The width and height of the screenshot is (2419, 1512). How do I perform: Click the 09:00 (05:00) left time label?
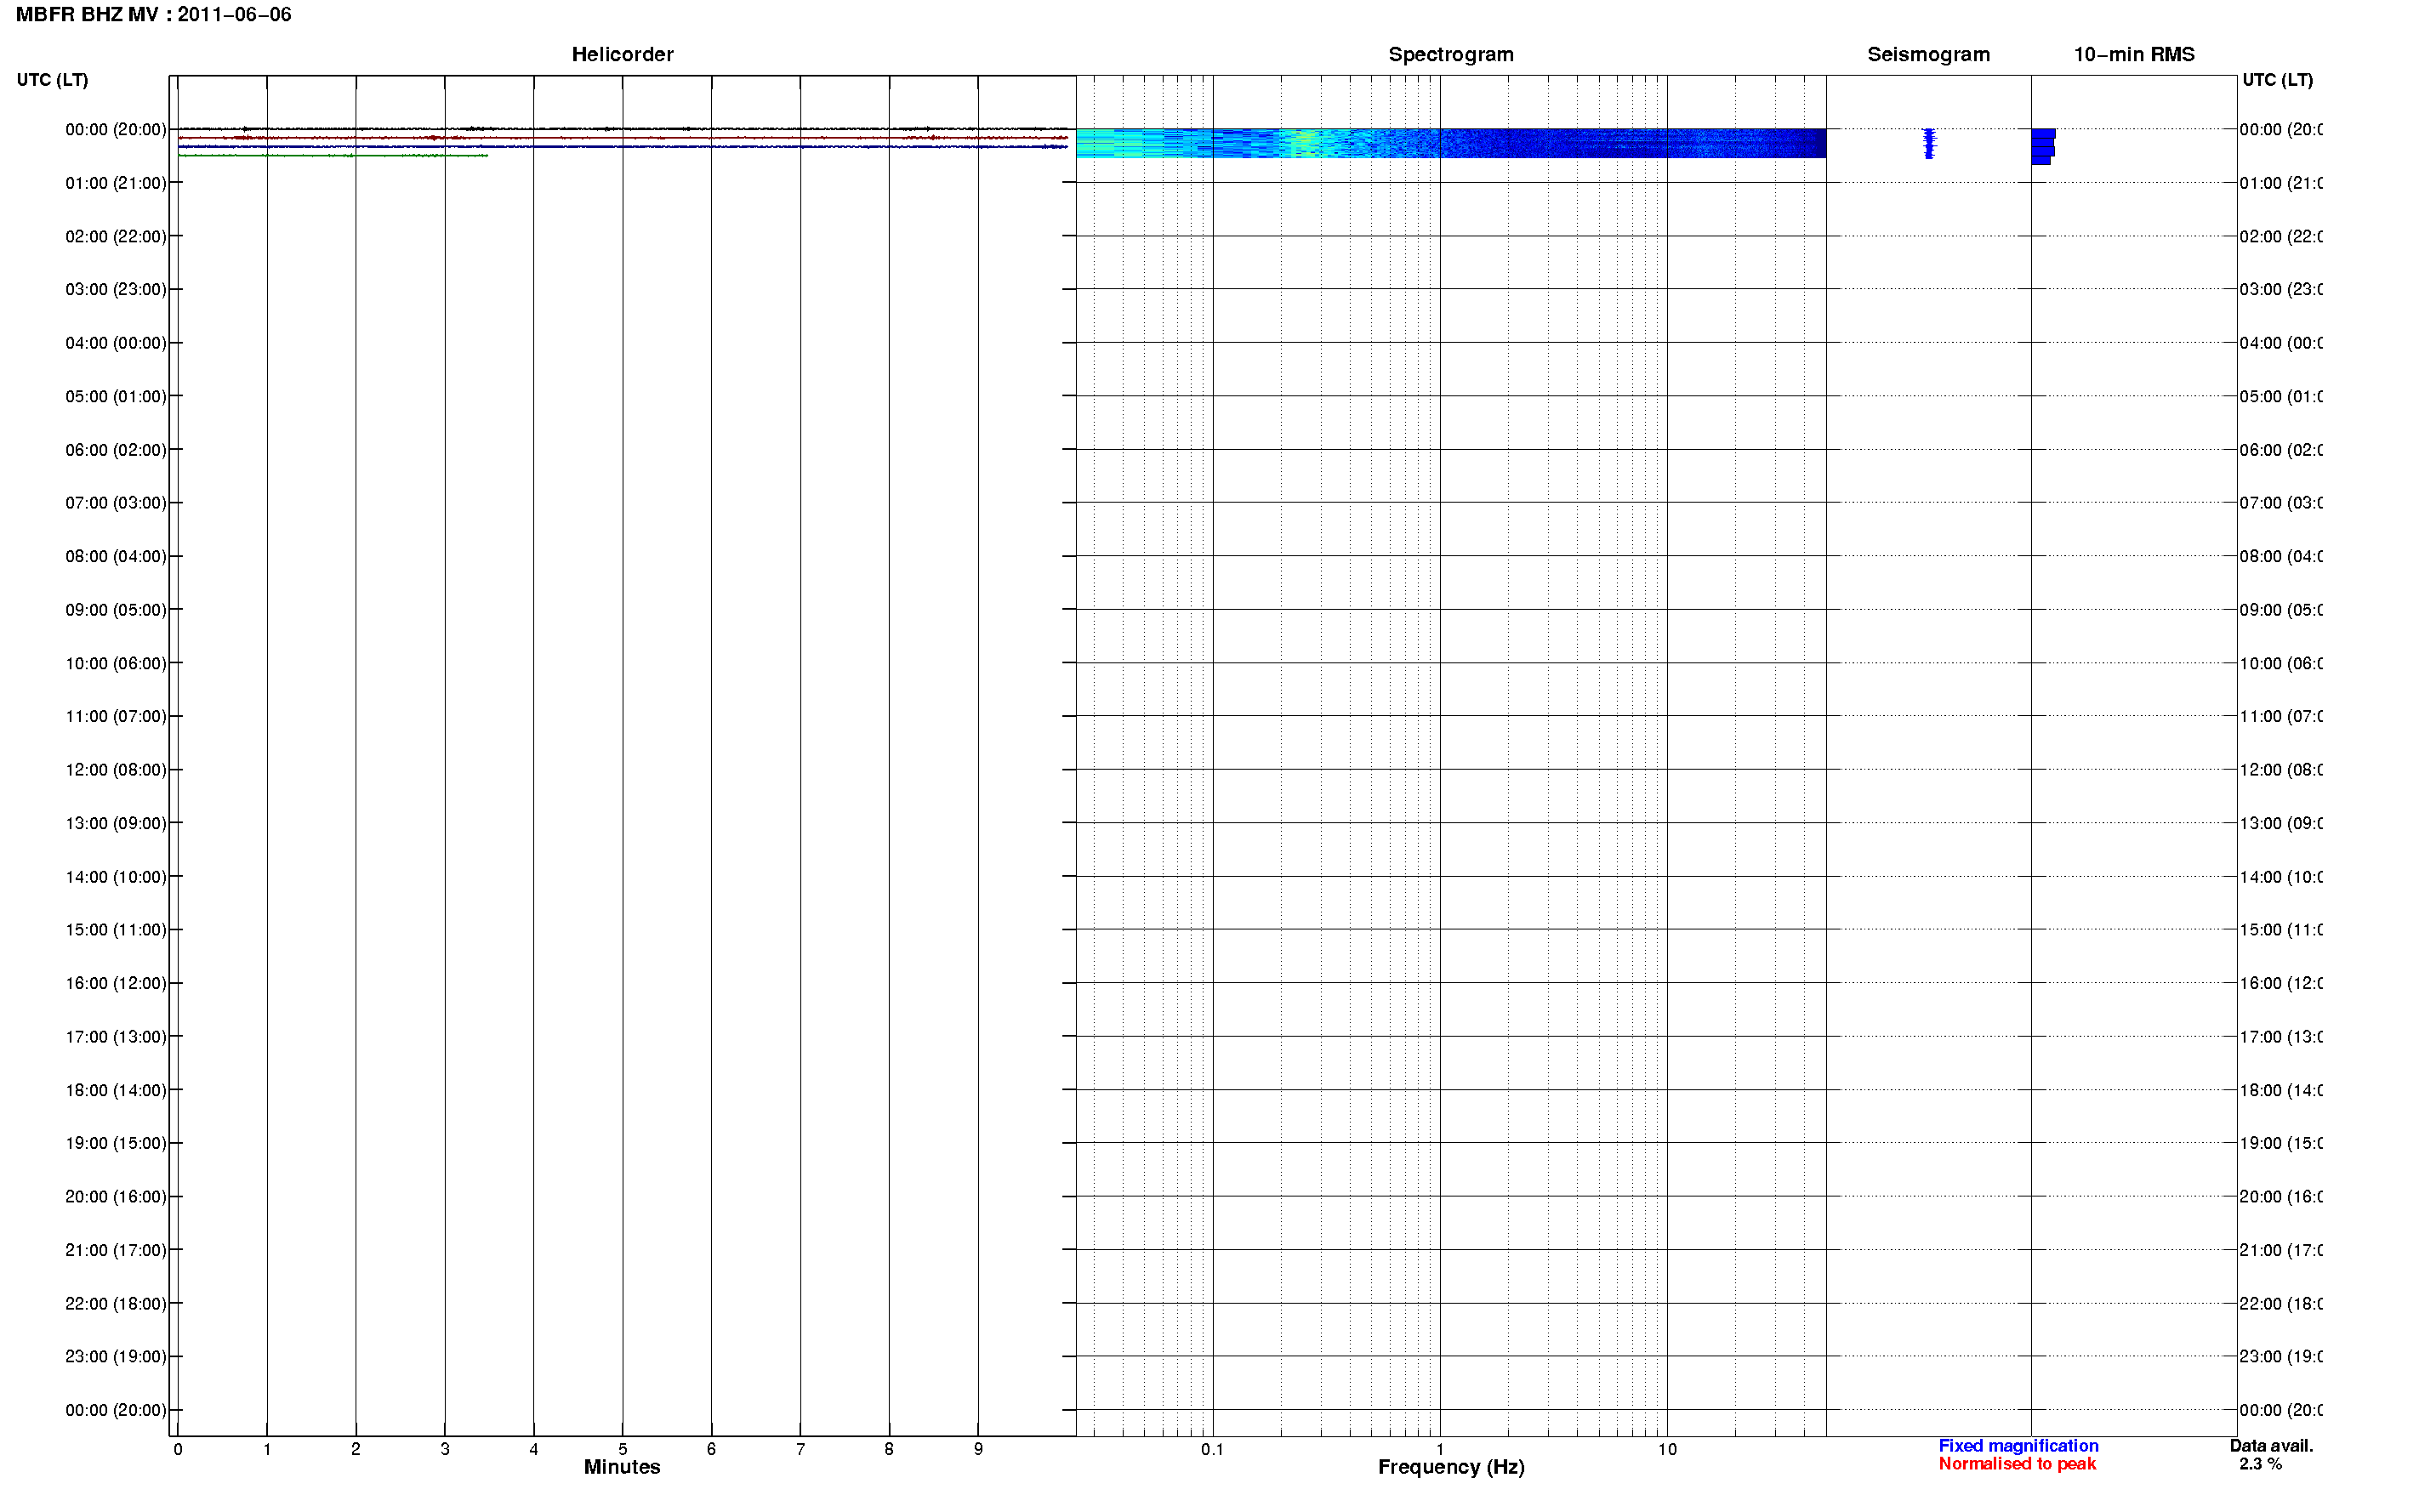(x=116, y=610)
